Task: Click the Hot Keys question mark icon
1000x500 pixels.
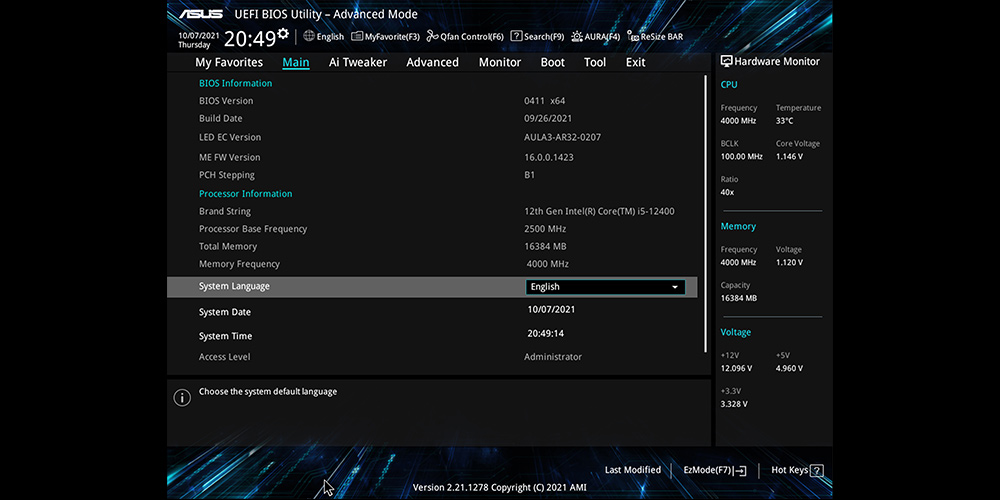Action: click(x=816, y=470)
